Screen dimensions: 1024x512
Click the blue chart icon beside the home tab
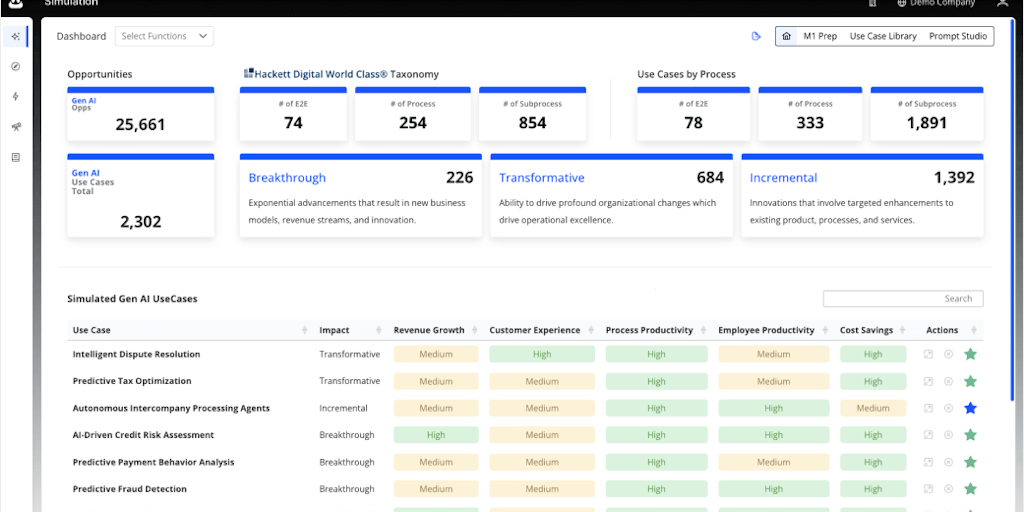pyautogui.click(x=756, y=36)
